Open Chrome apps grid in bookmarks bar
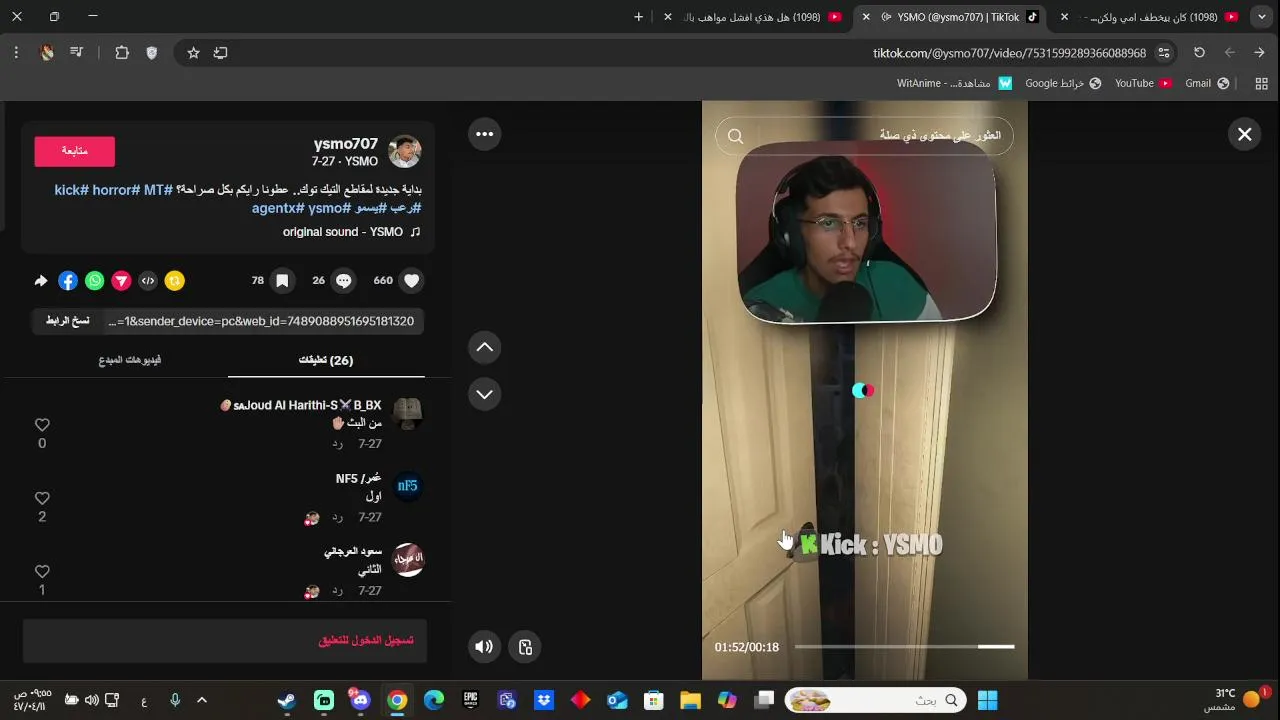1280x720 pixels. (1261, 84)
